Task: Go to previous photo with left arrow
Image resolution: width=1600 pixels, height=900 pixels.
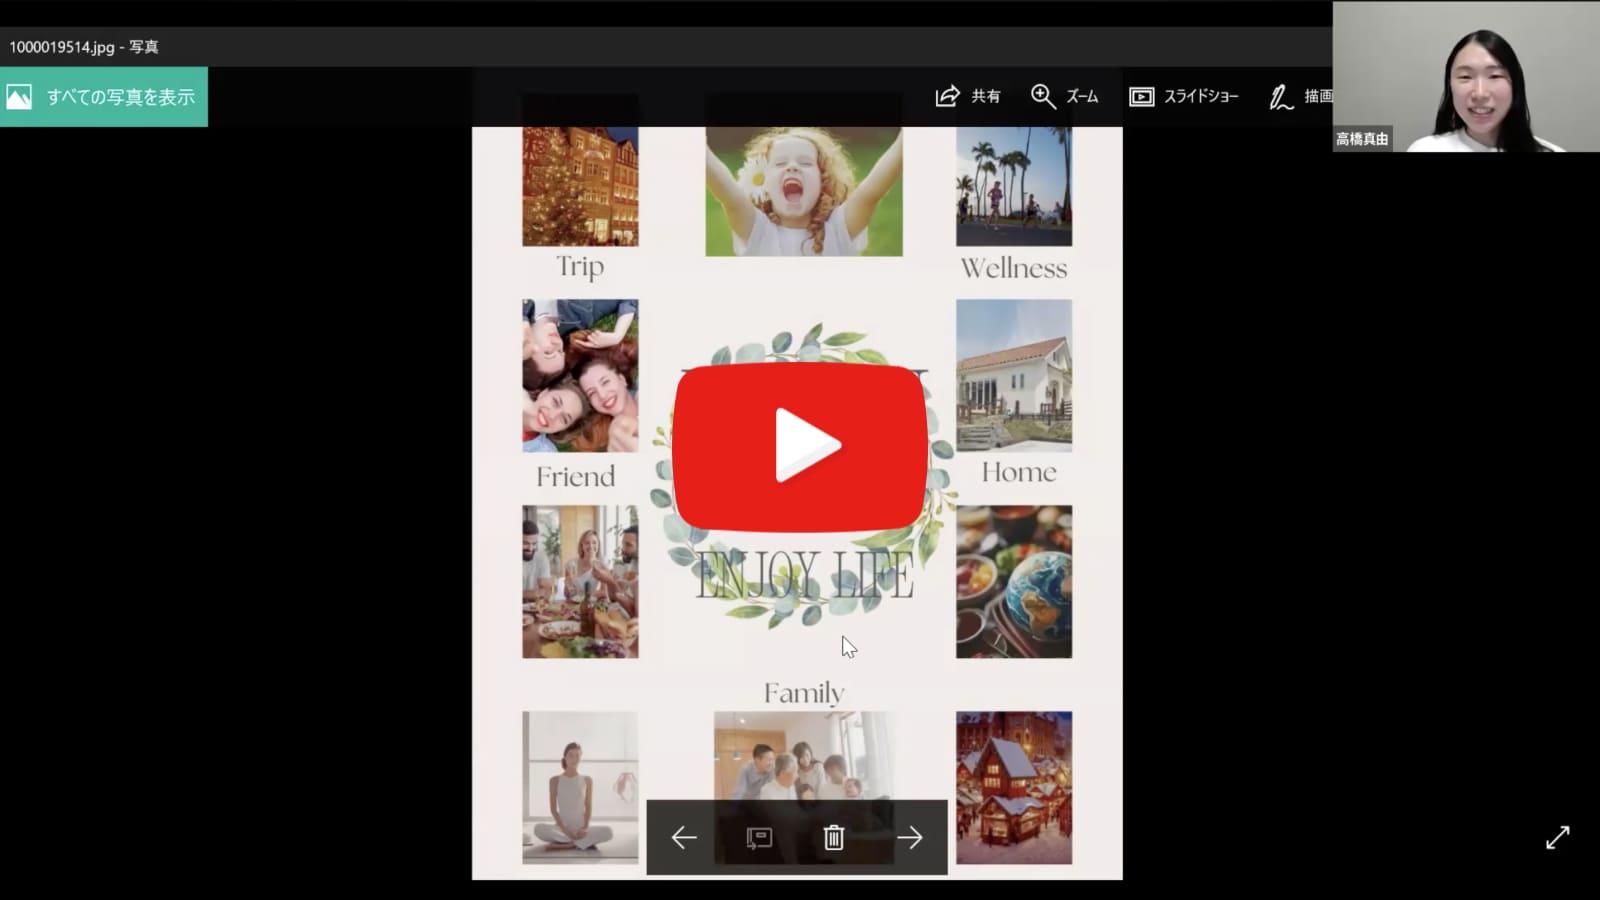Action: click(x=684, y=837)
